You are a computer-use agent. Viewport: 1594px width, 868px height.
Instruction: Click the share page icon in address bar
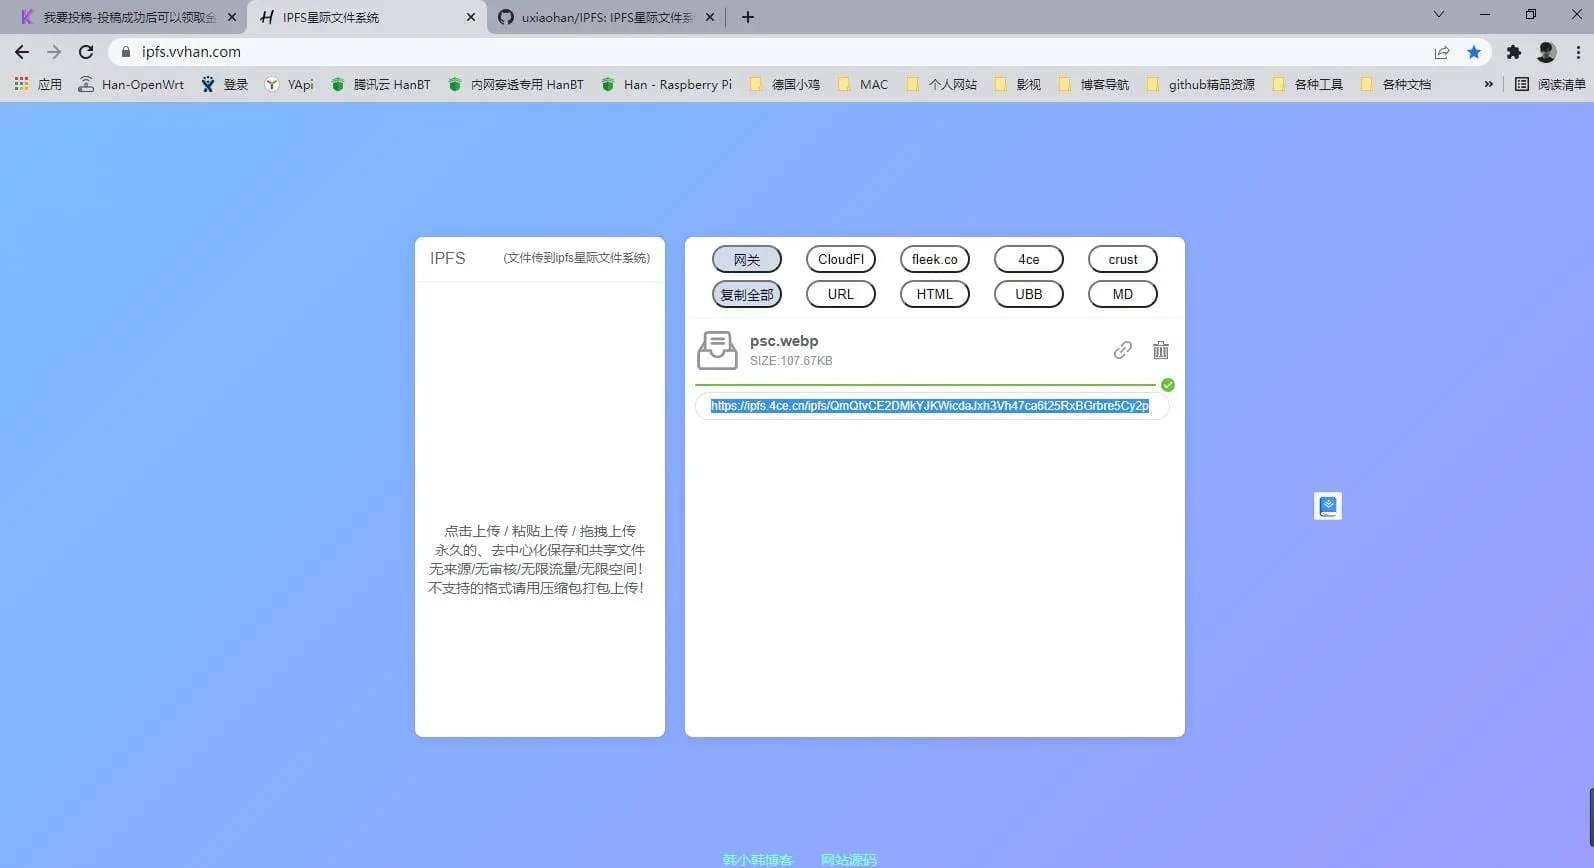click(x=1441, y=52)
